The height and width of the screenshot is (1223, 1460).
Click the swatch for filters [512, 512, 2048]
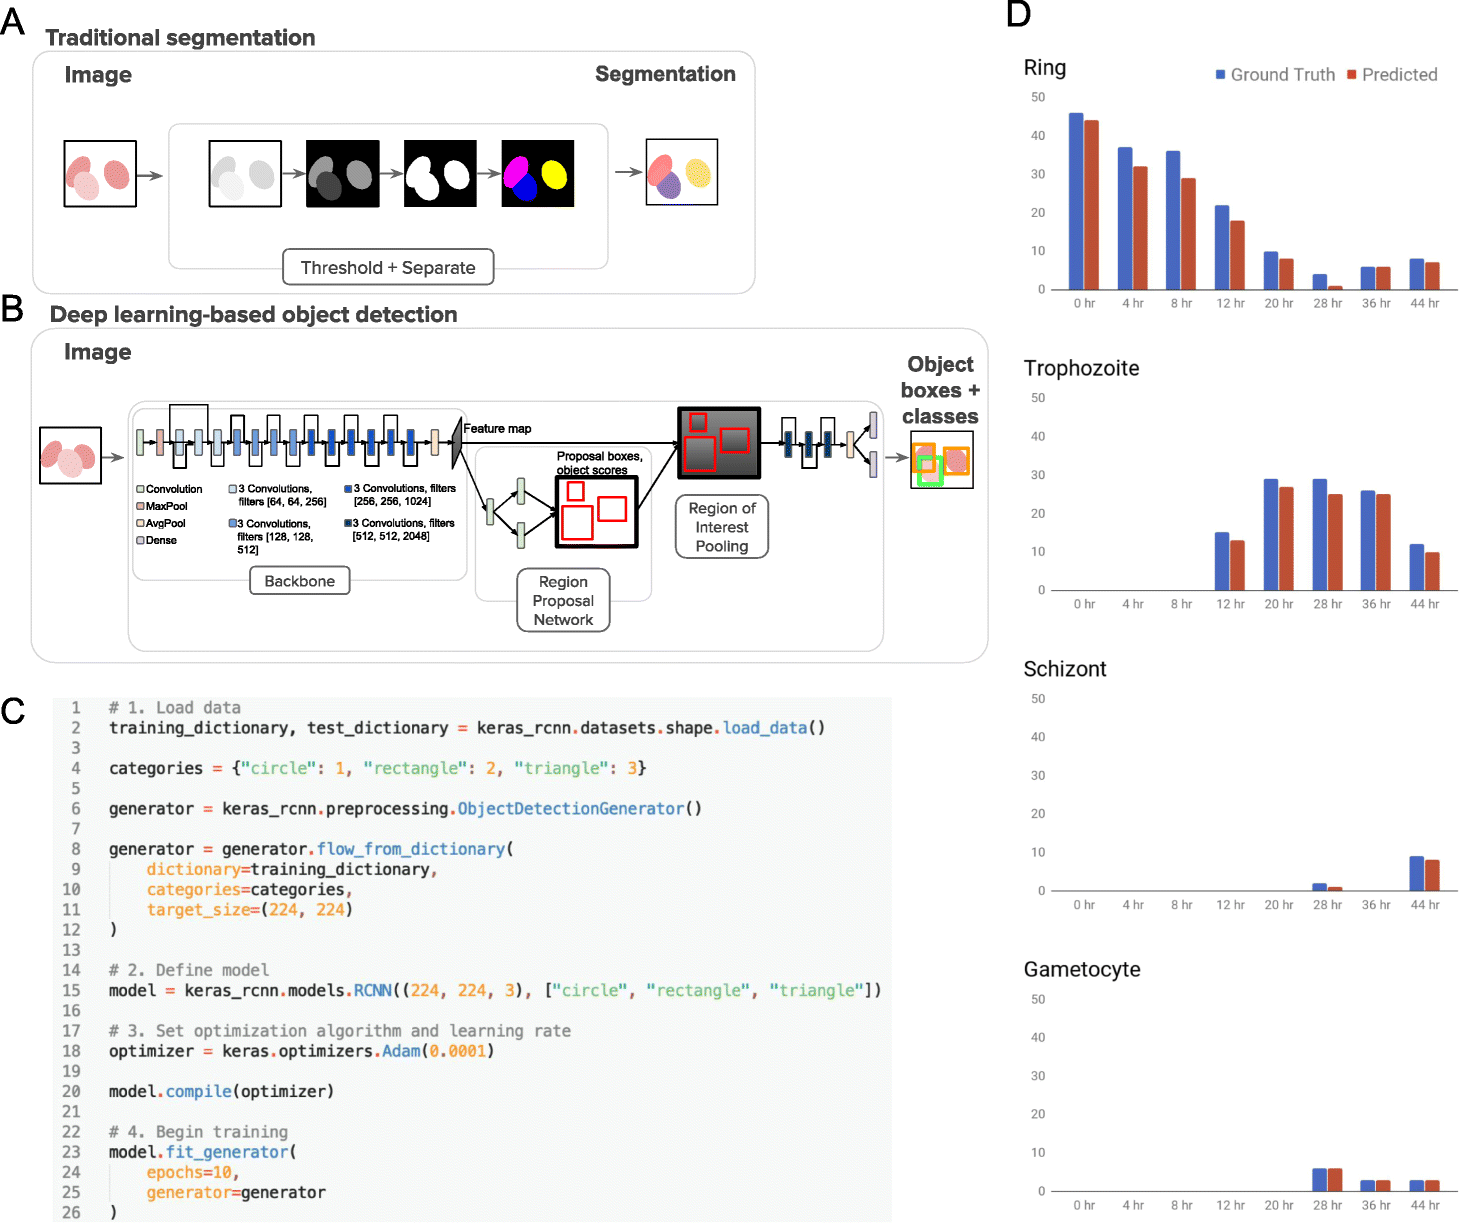click(348, 523)
